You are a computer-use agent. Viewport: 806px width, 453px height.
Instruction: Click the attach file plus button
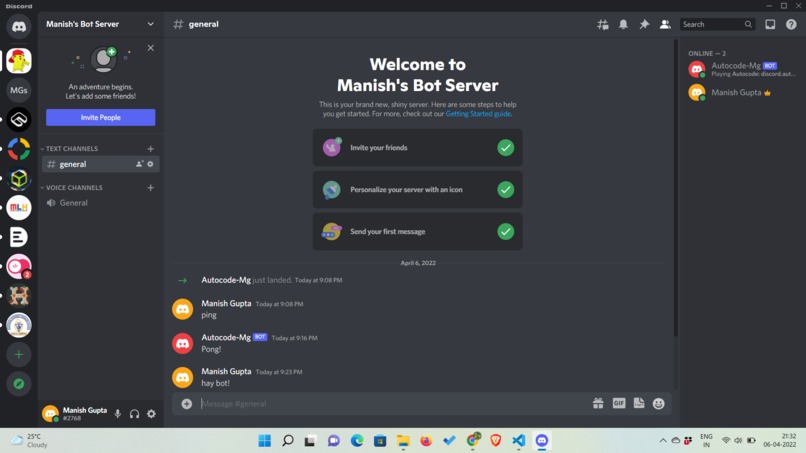[x=187, y=404]
